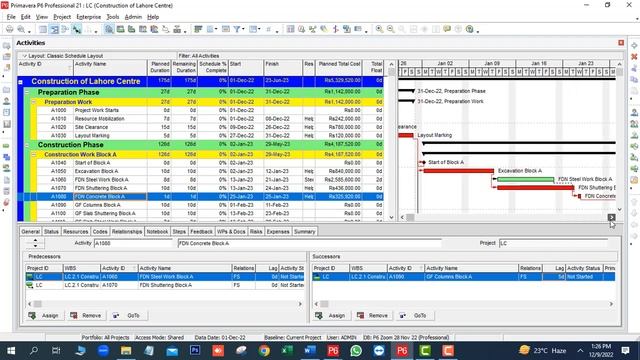
Task: Collapse the Construction Phase group
Action: pos(27,145)
